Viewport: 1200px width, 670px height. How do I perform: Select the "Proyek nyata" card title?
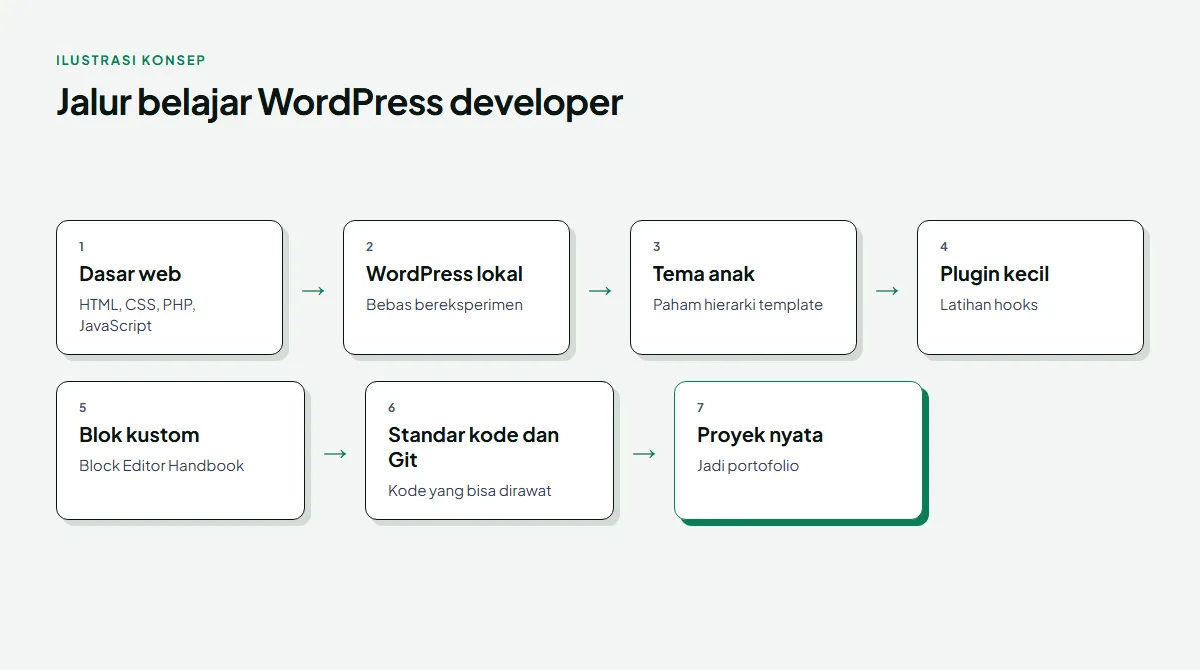point(760,435)
